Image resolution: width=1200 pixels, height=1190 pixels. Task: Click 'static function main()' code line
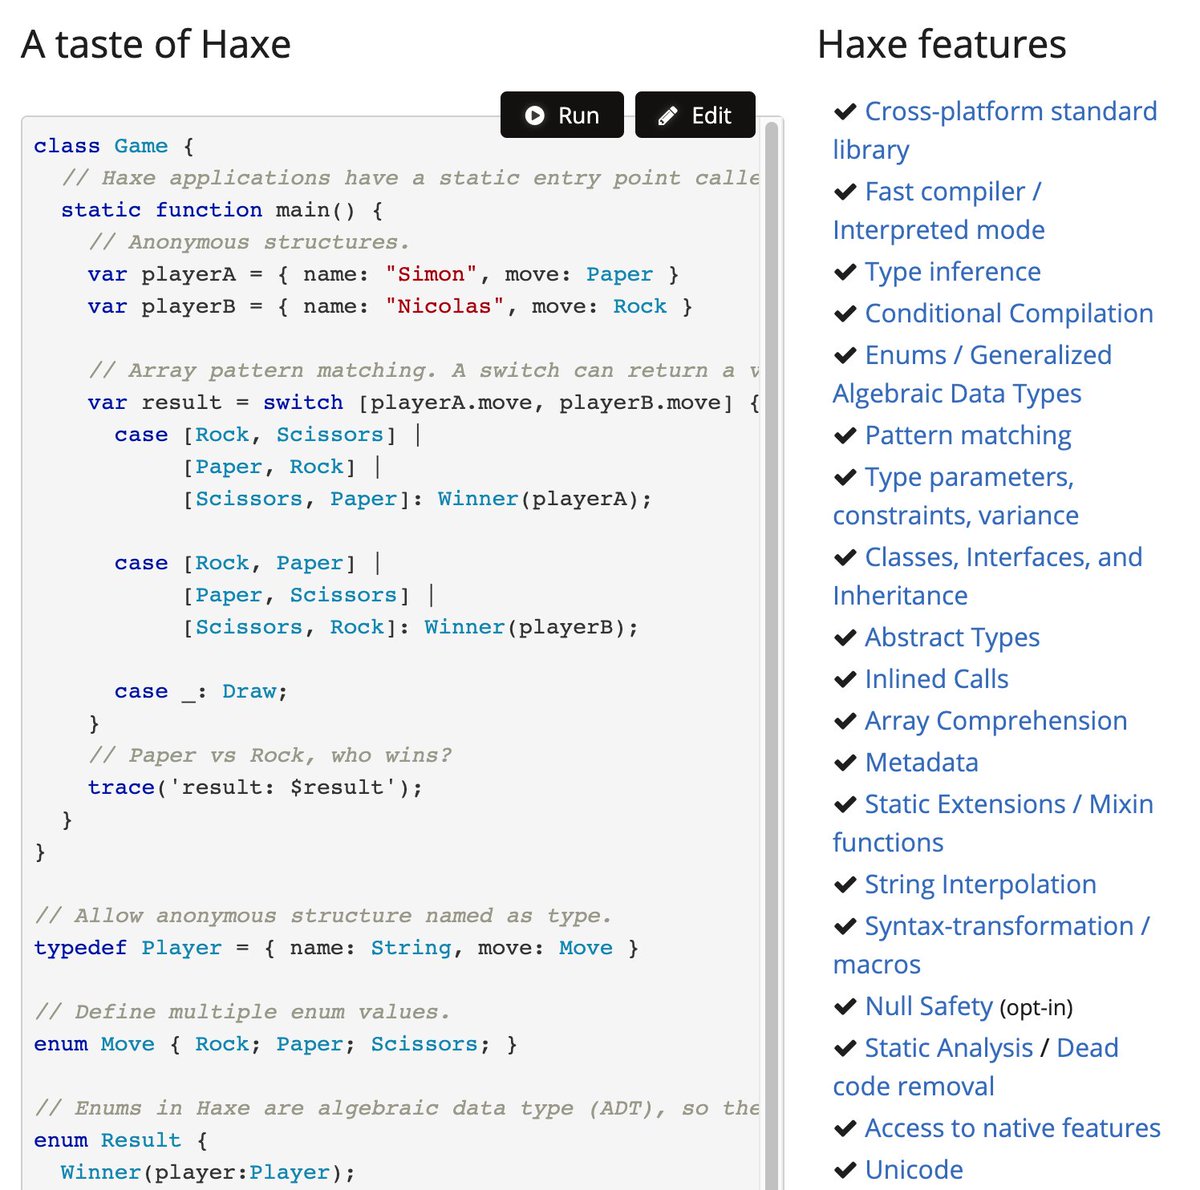[222, 210]
